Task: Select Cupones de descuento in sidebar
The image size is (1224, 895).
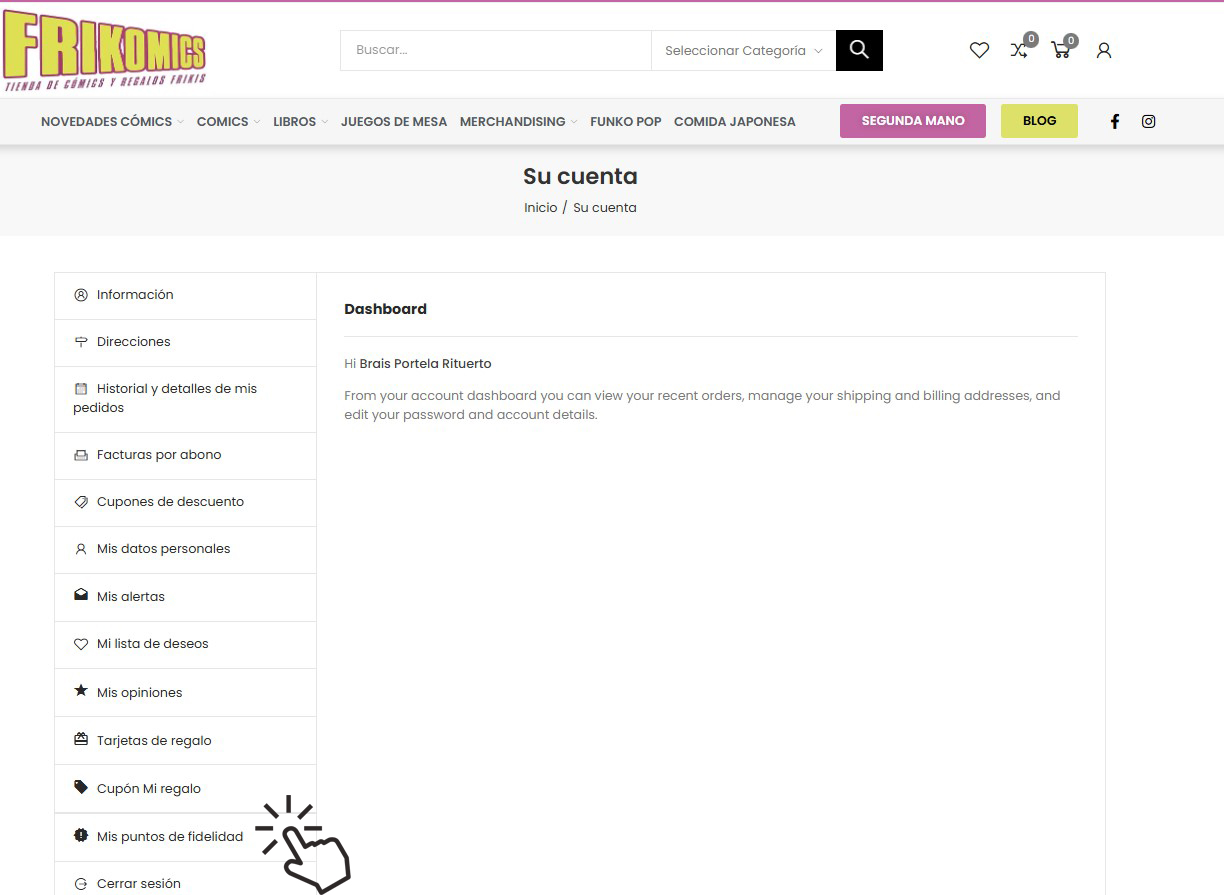Action: click(170, 502)
